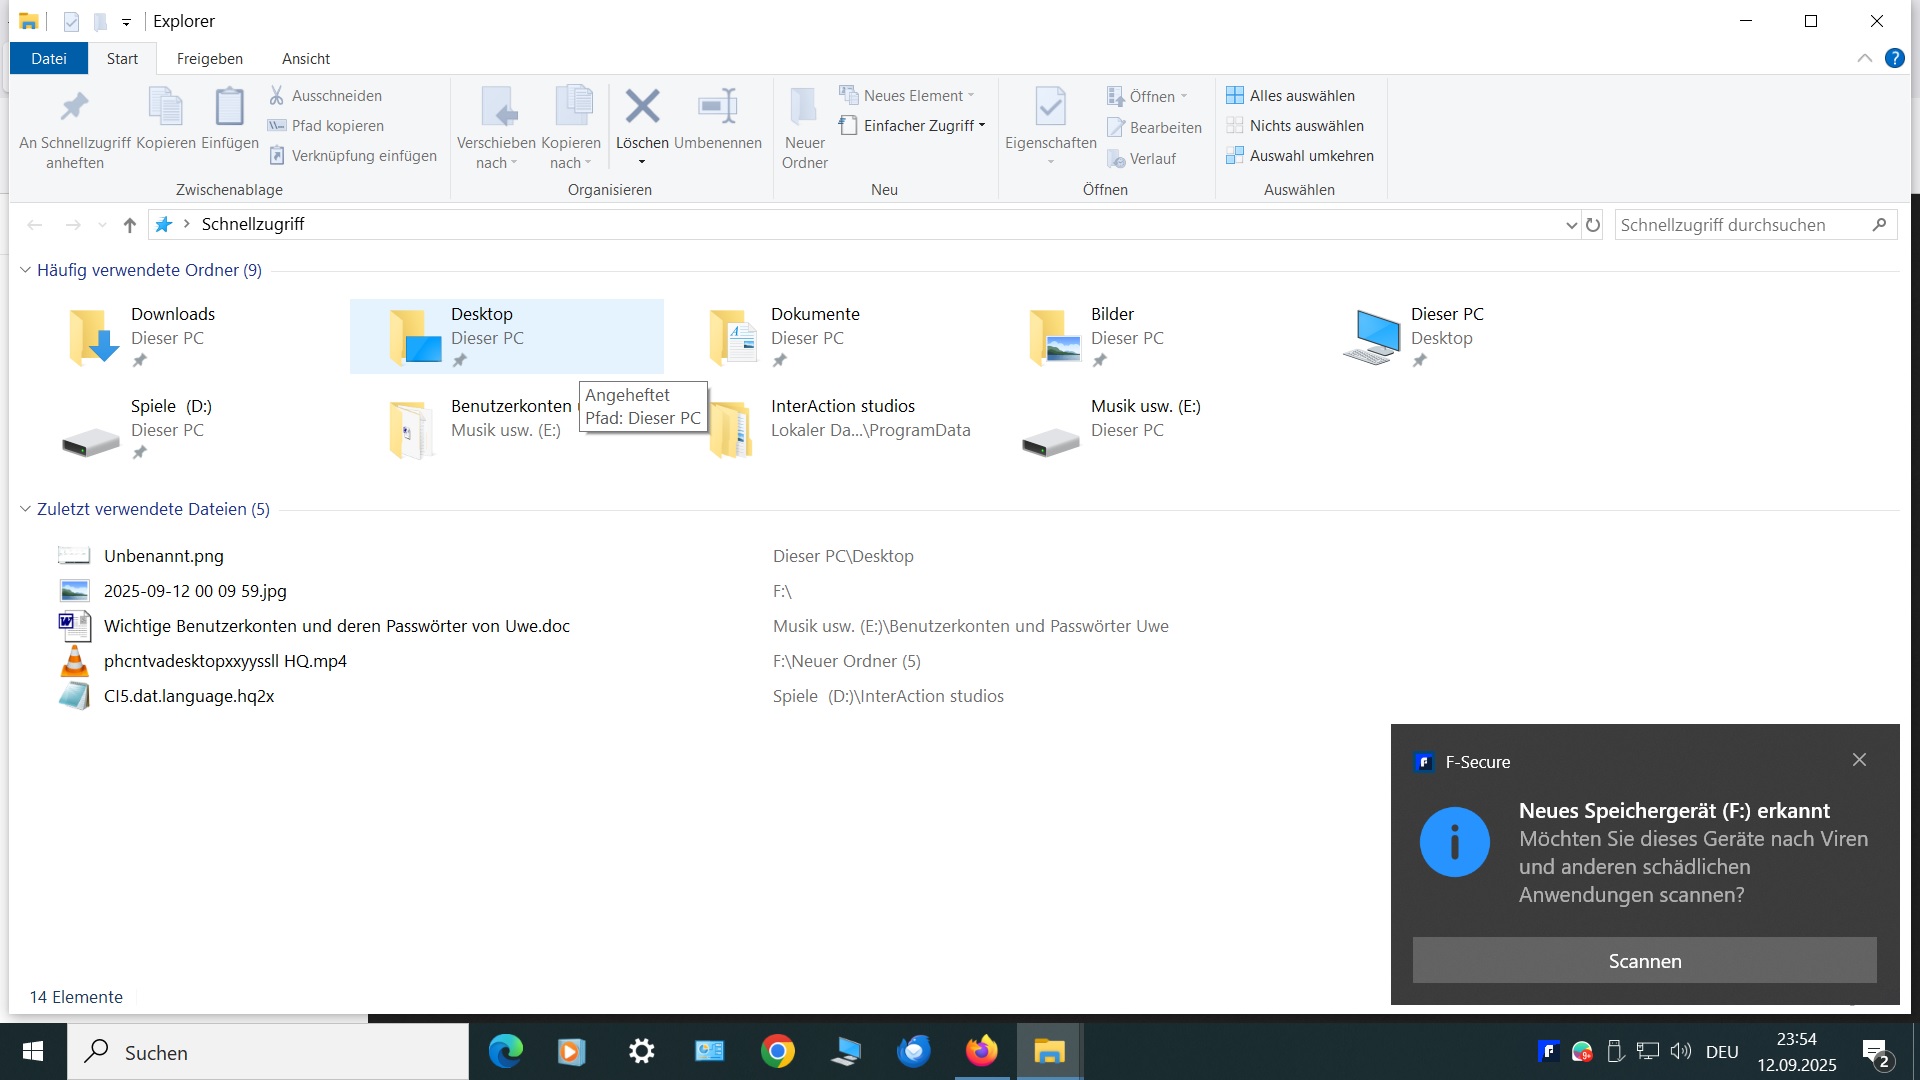Click the Umbenennen icon
Screen dimensions: 1920x1080
[718, 106]
